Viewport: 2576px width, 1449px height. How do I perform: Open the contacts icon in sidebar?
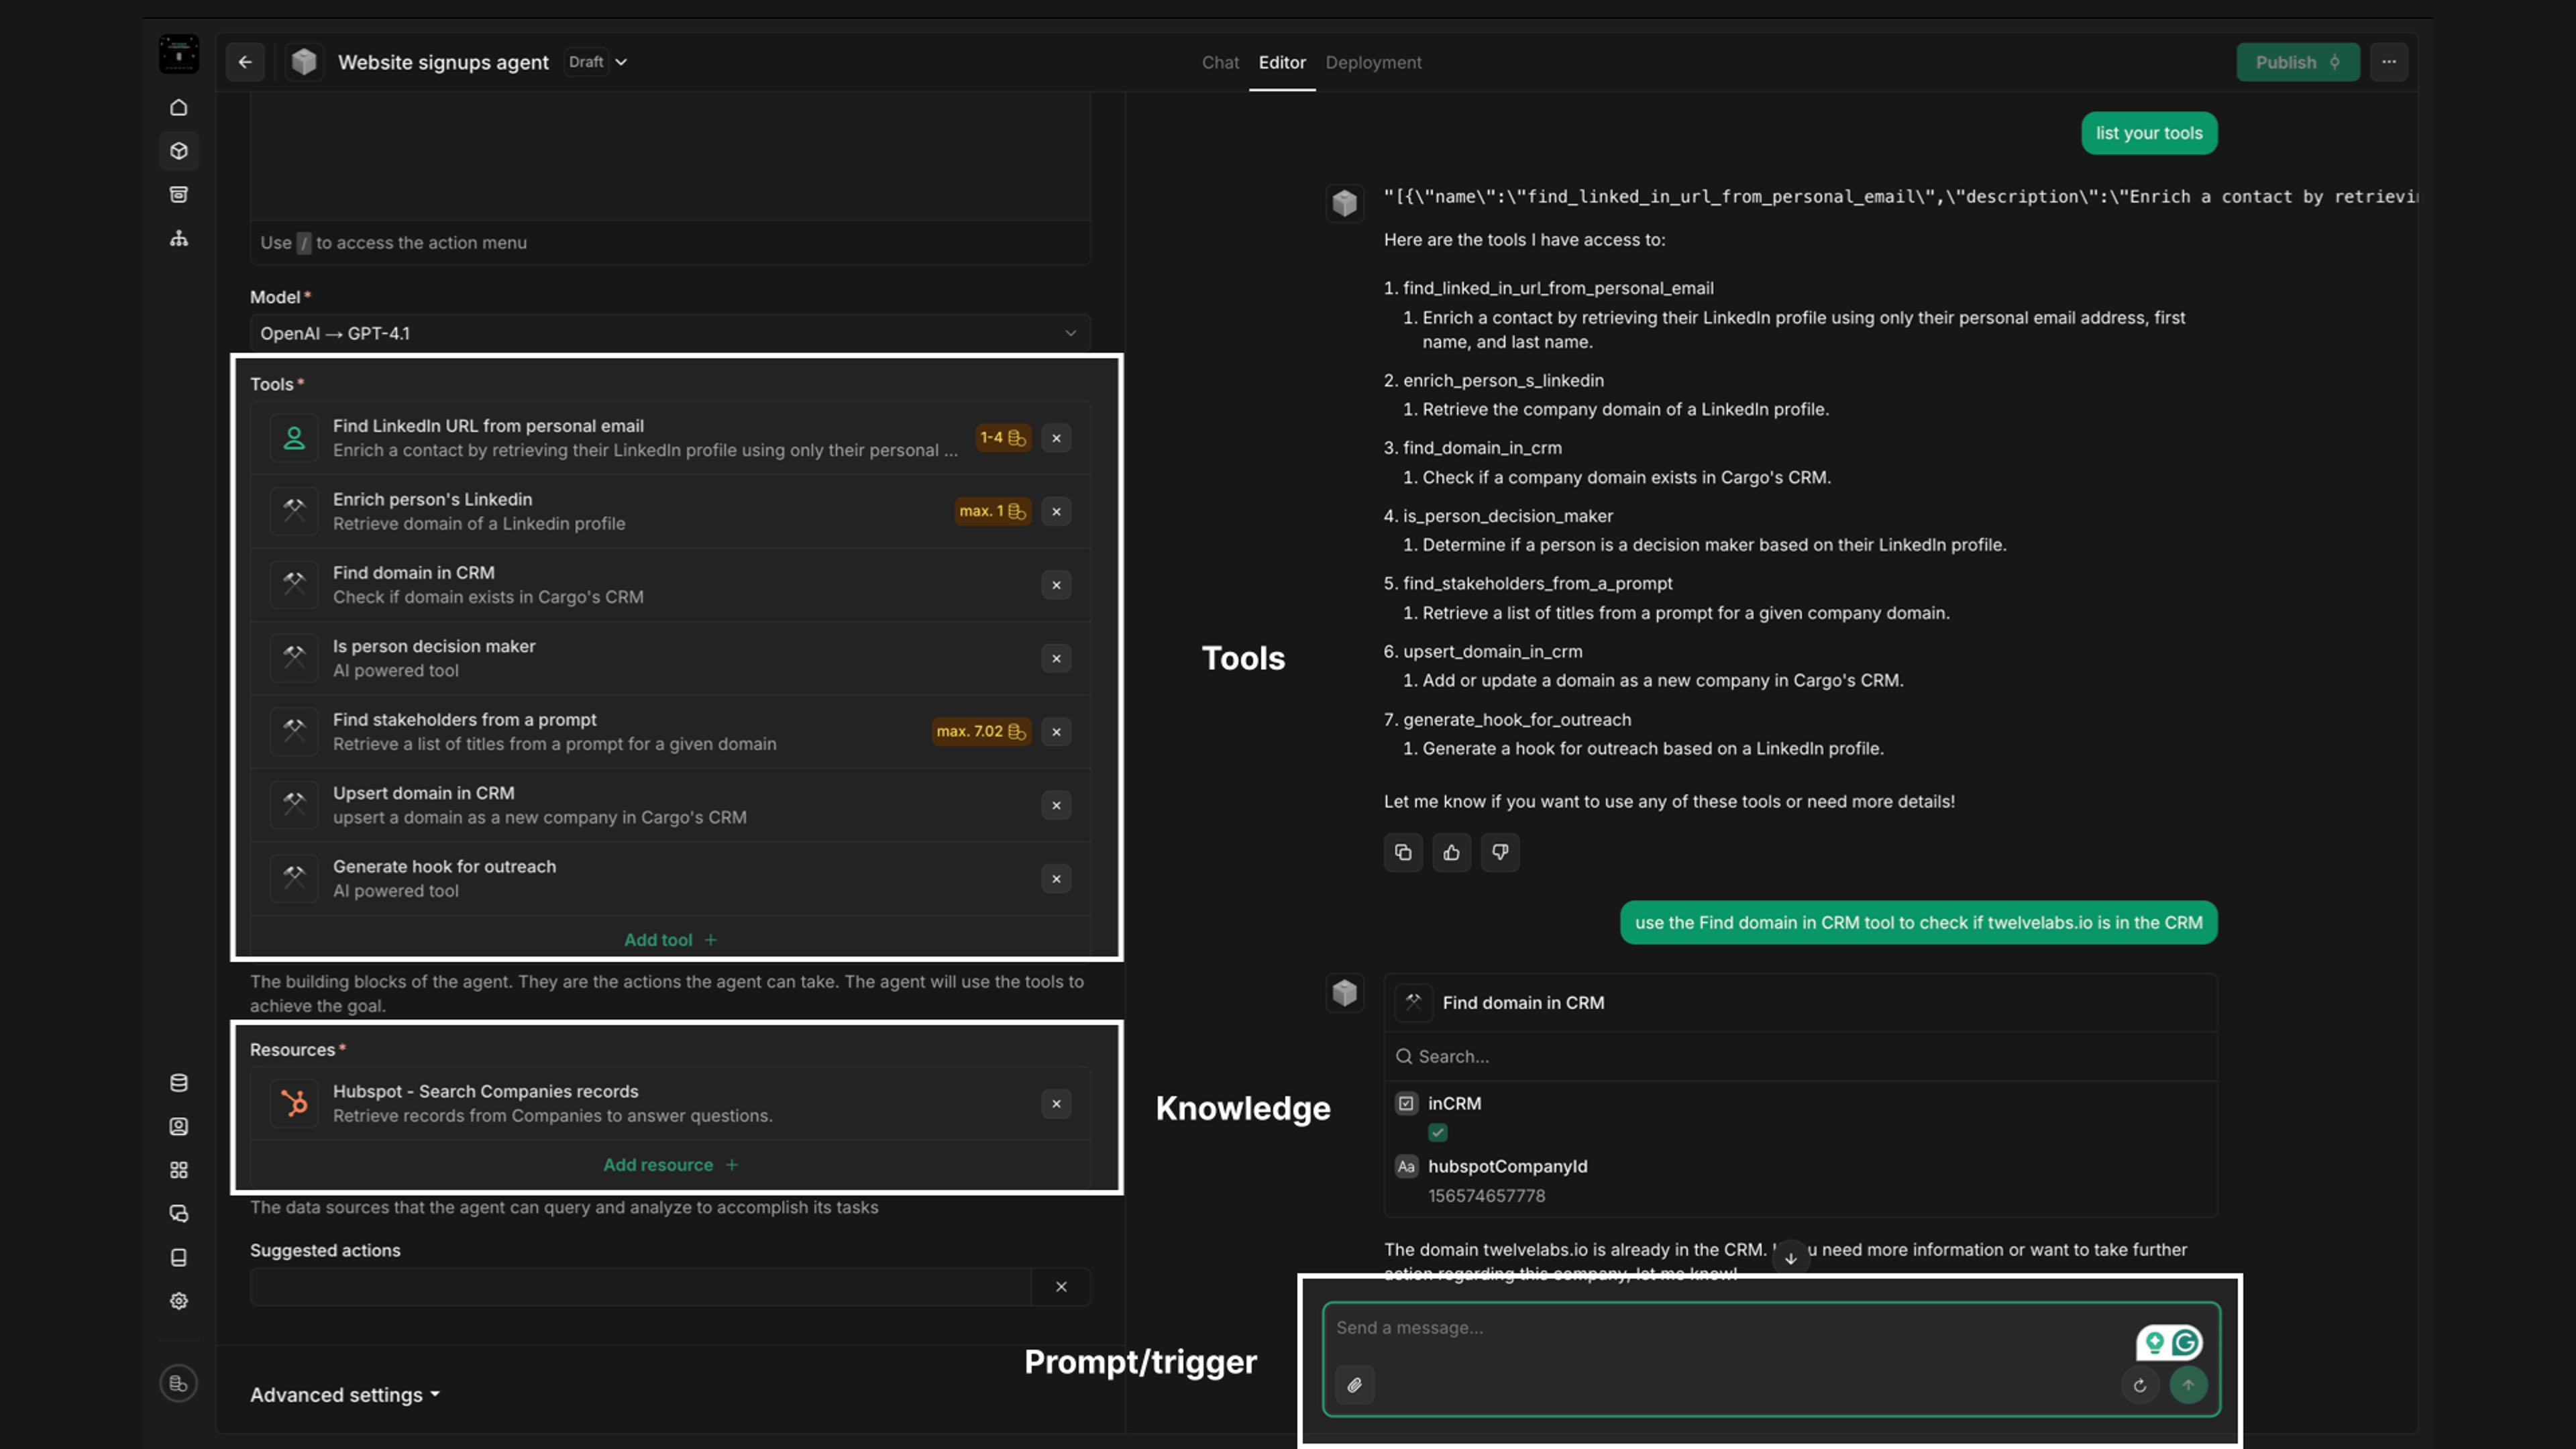179,1127
